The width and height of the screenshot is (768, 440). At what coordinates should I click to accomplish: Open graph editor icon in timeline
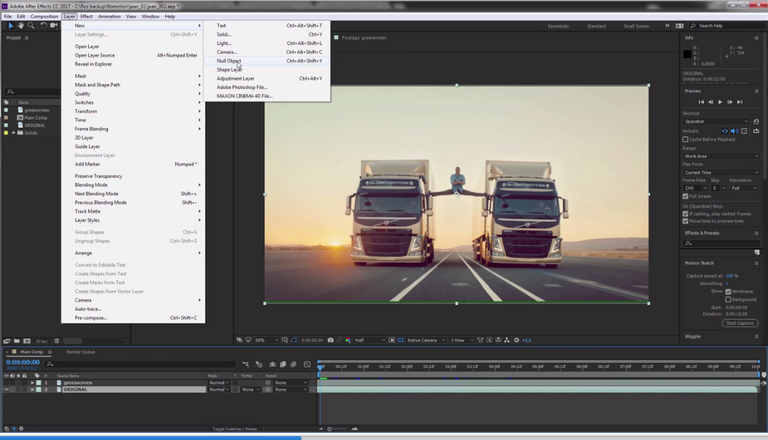(307, 364)
